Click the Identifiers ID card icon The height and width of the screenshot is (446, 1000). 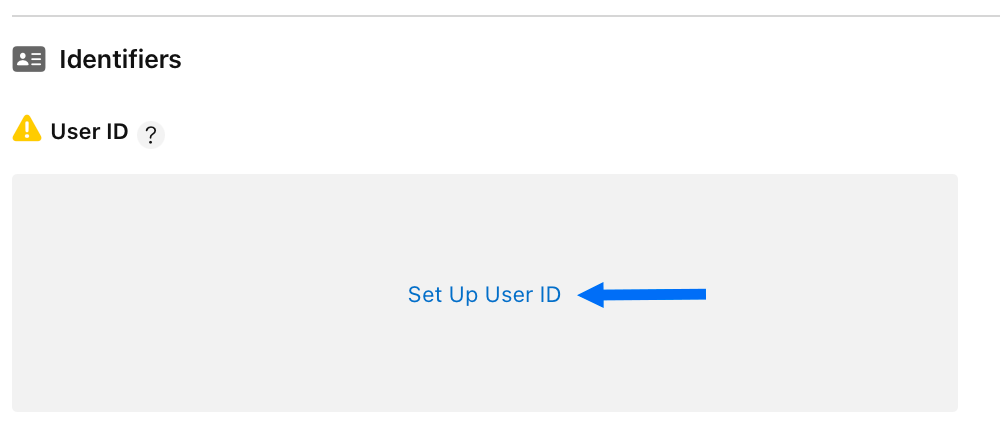(29, 59)
